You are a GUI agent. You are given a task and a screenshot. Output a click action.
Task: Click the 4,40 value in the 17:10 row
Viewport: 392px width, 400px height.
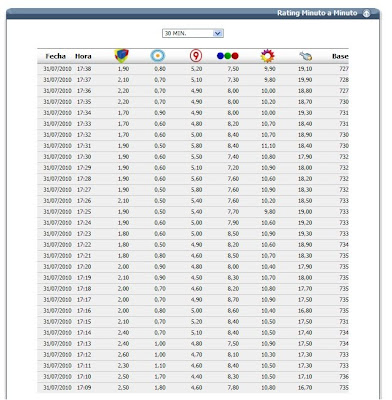click(197, 377)
